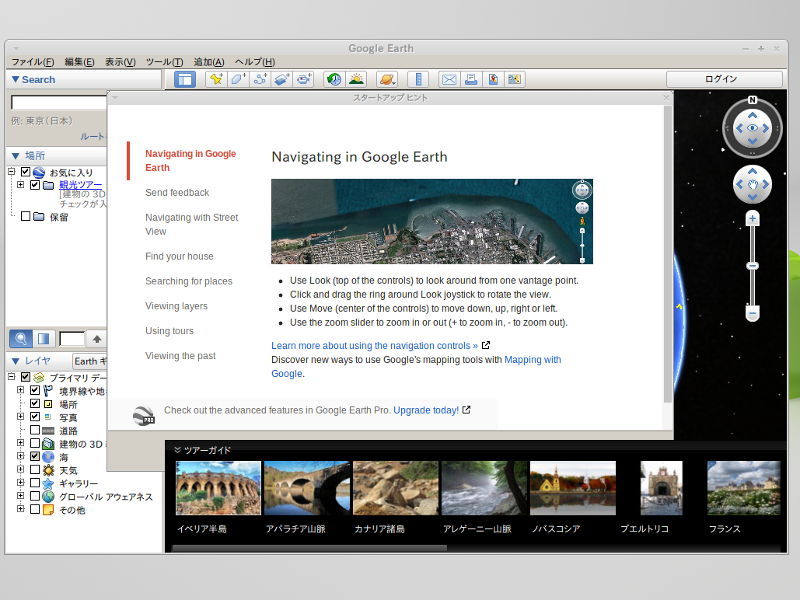Uncheck the 海 layer checkbox
The image size is (800, 600).
35,456
